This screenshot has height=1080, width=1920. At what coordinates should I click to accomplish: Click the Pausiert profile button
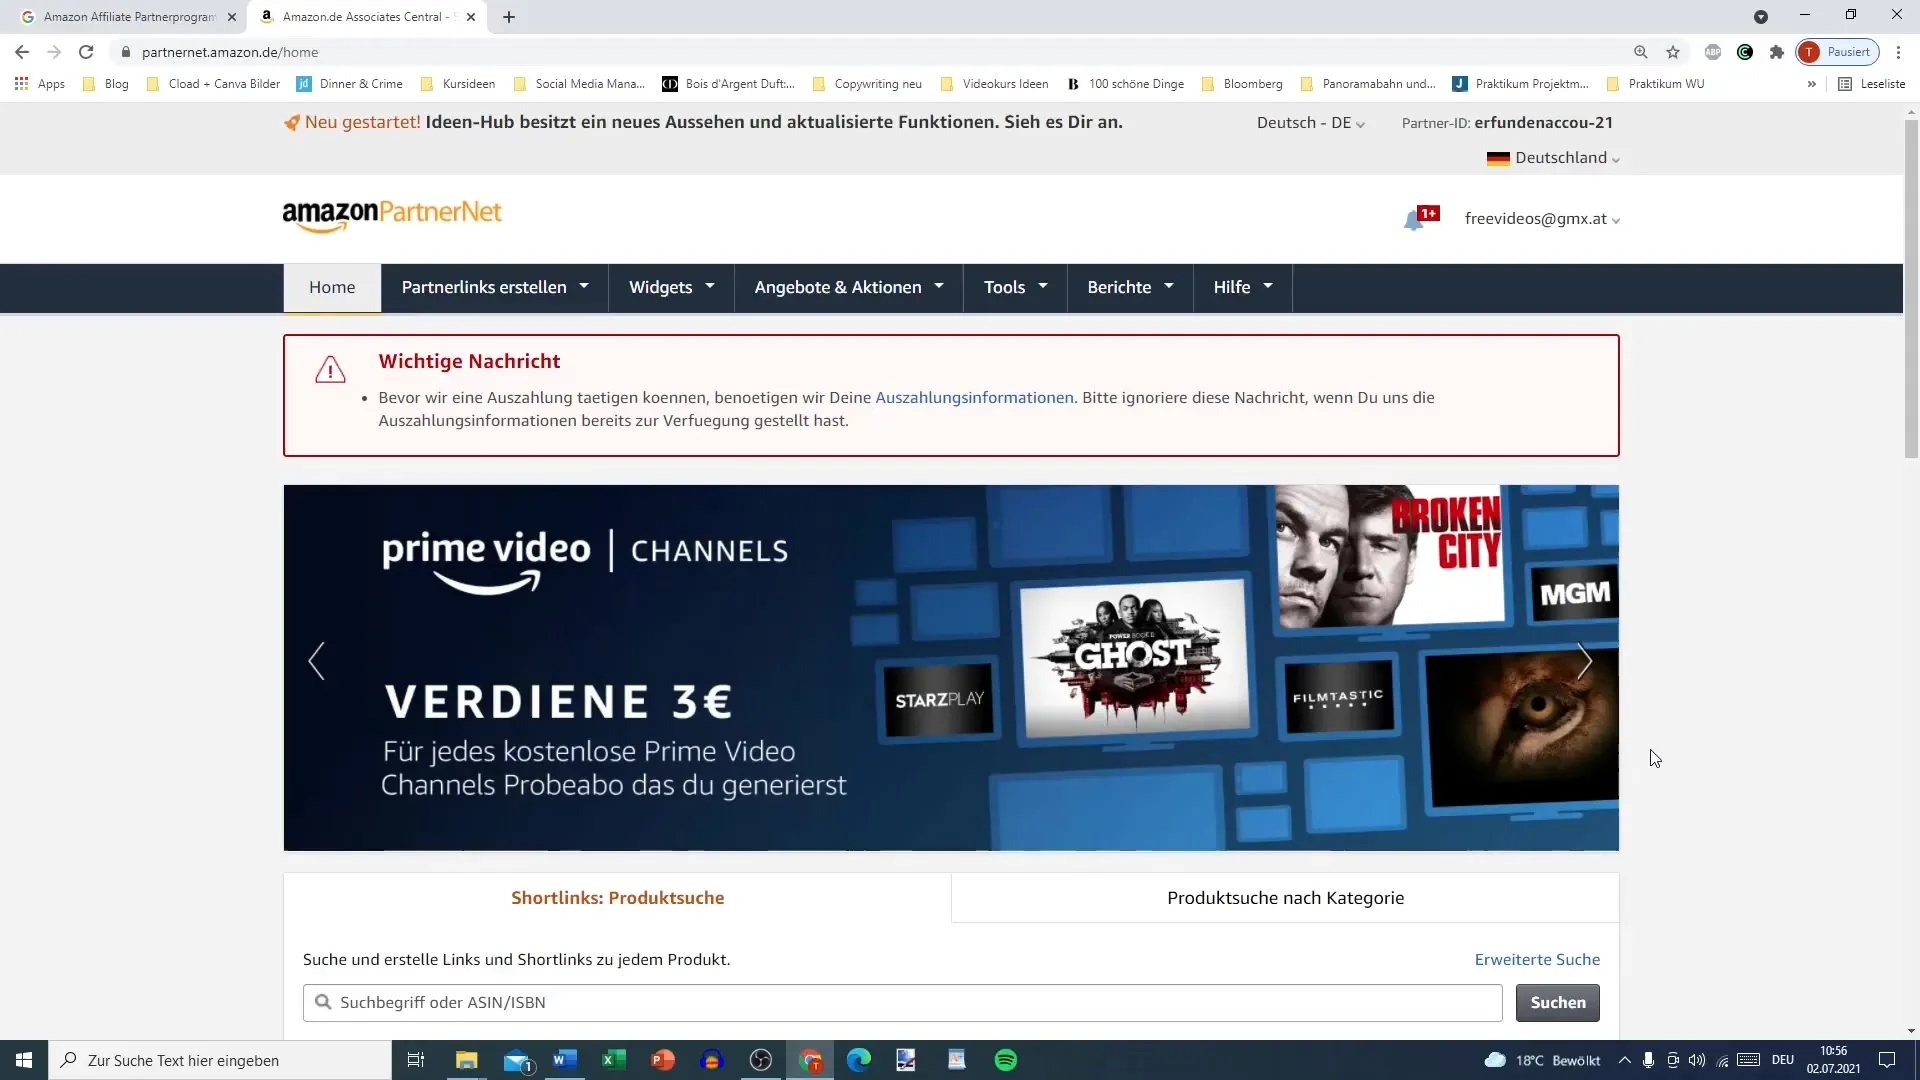pos(1838,52)
